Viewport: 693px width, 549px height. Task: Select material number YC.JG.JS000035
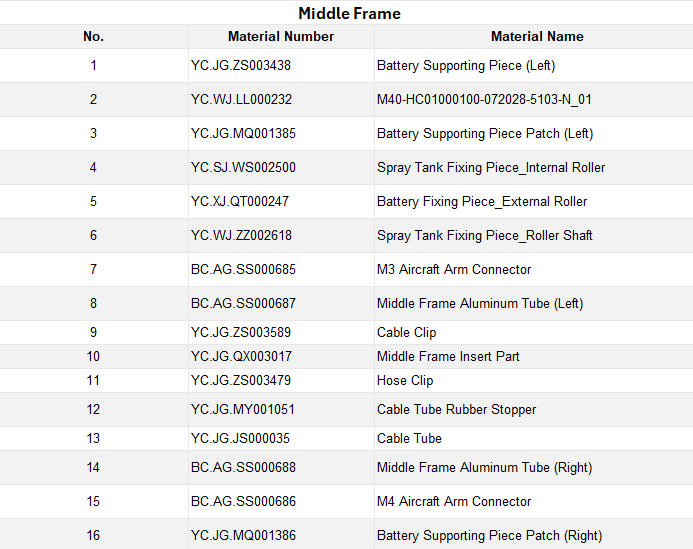point(281,438)
